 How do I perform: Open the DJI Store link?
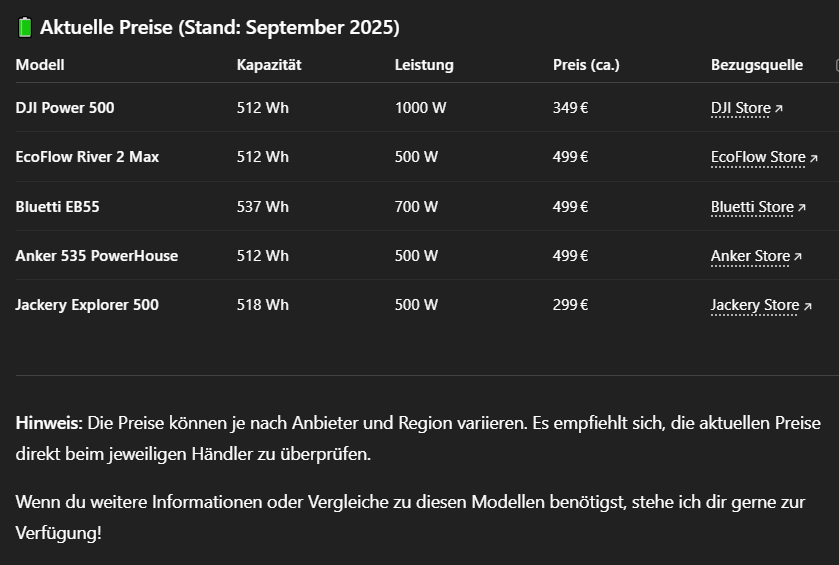(740, 108)
